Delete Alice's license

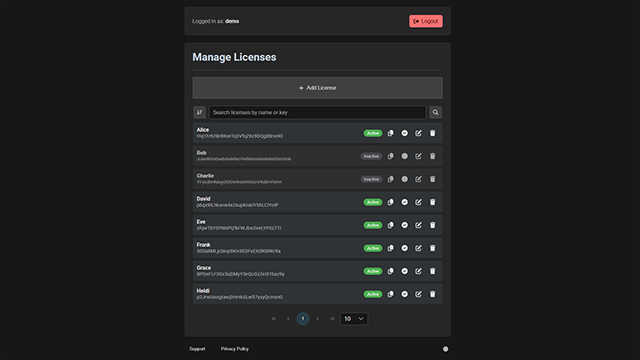click(433, 133)
